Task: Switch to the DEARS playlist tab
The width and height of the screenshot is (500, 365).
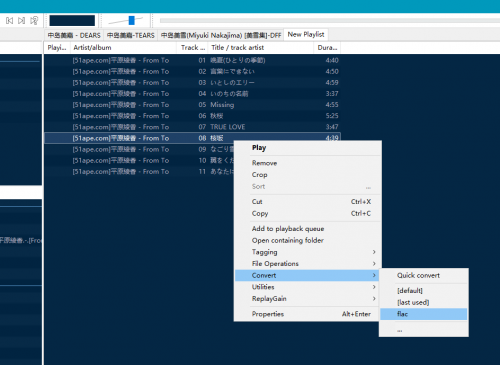Action: [x=74, y=35]
